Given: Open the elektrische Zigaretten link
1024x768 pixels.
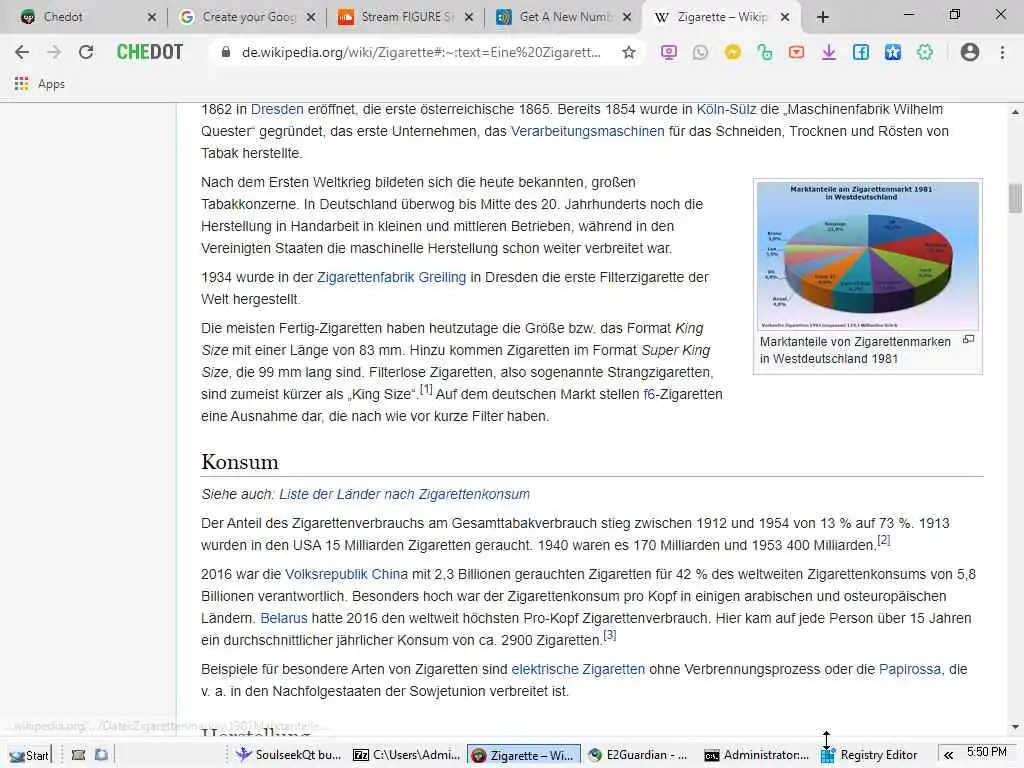Looking at the screenshot, I should (578, 669).
